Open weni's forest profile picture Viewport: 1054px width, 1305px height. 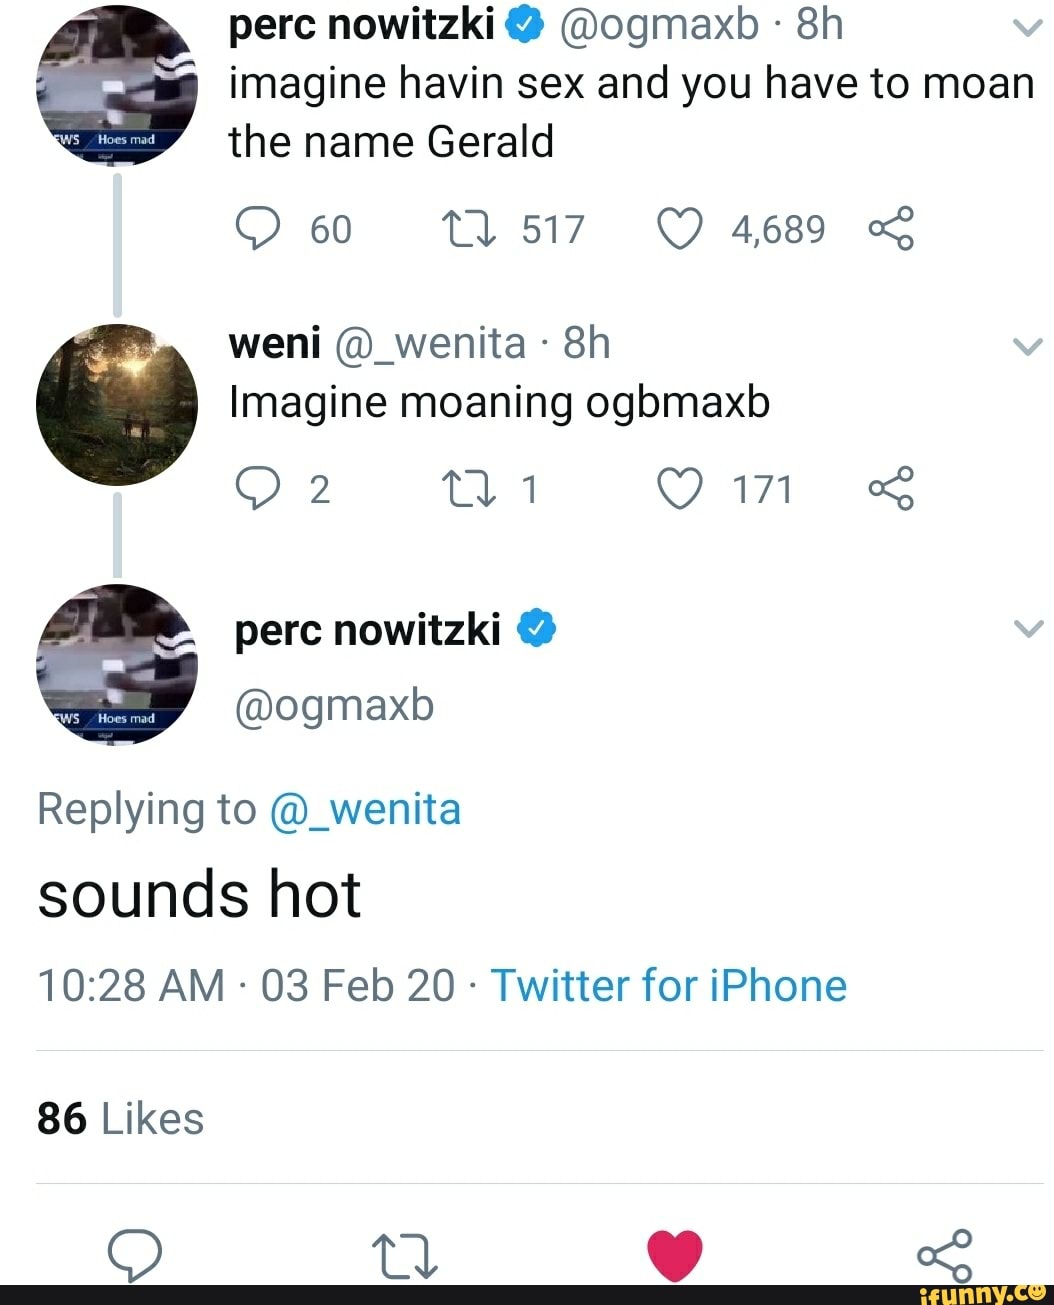click(x=117, y=405)
